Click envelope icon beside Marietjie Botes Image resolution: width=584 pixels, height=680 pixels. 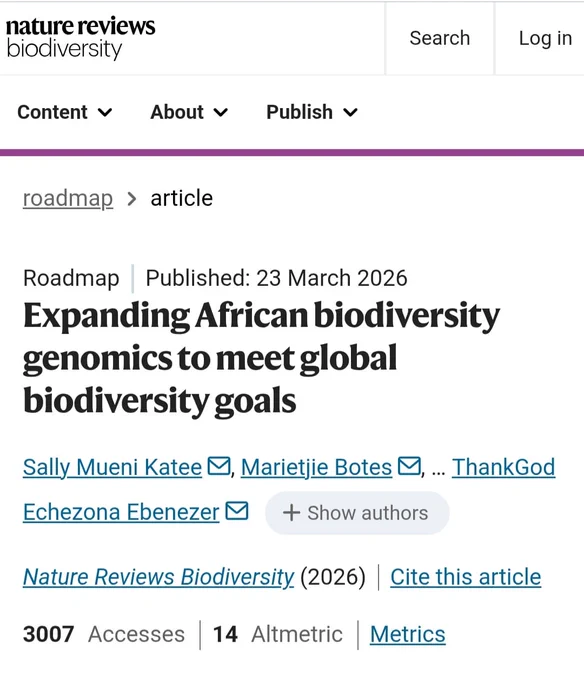click(409, 466)
